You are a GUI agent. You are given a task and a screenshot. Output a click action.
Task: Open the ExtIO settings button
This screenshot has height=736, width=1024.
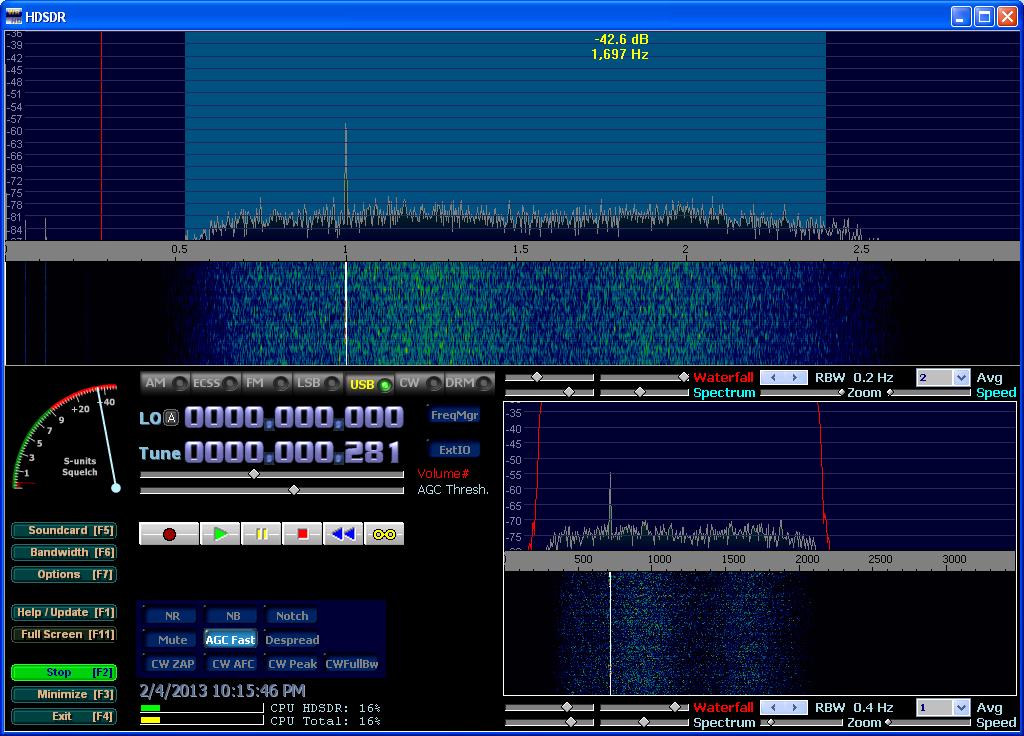tap(455, 450)
